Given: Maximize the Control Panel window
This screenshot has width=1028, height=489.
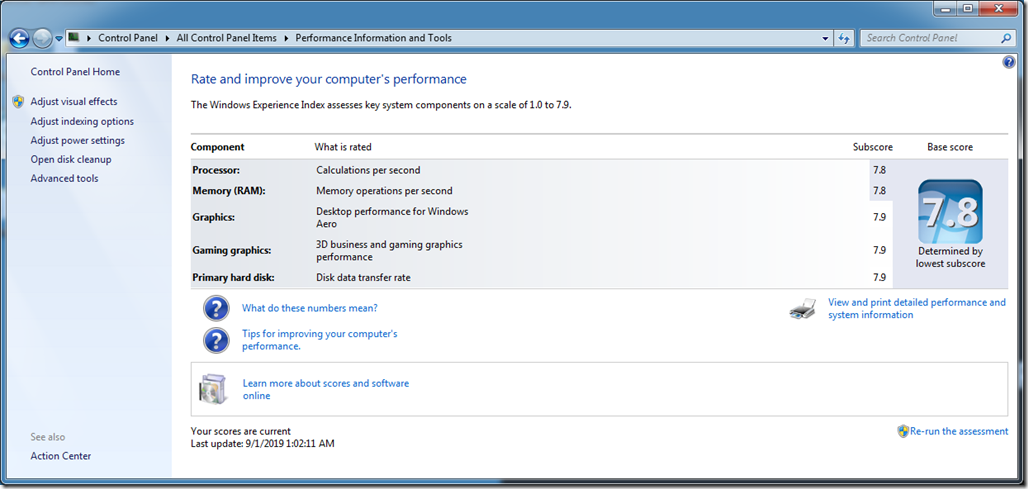Looking at the screenshot, I should (x=967, y=8).
